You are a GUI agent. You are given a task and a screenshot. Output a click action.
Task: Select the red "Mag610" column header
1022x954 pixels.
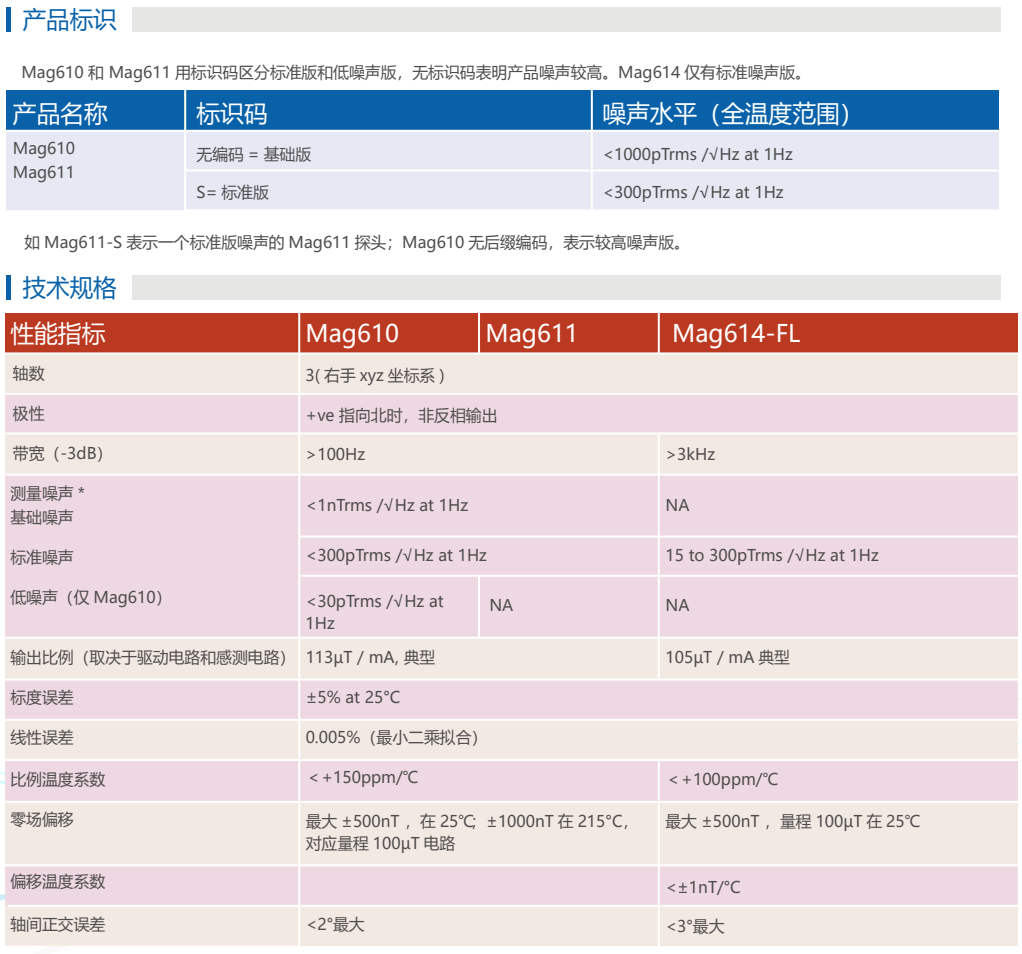tap(352, 334)
